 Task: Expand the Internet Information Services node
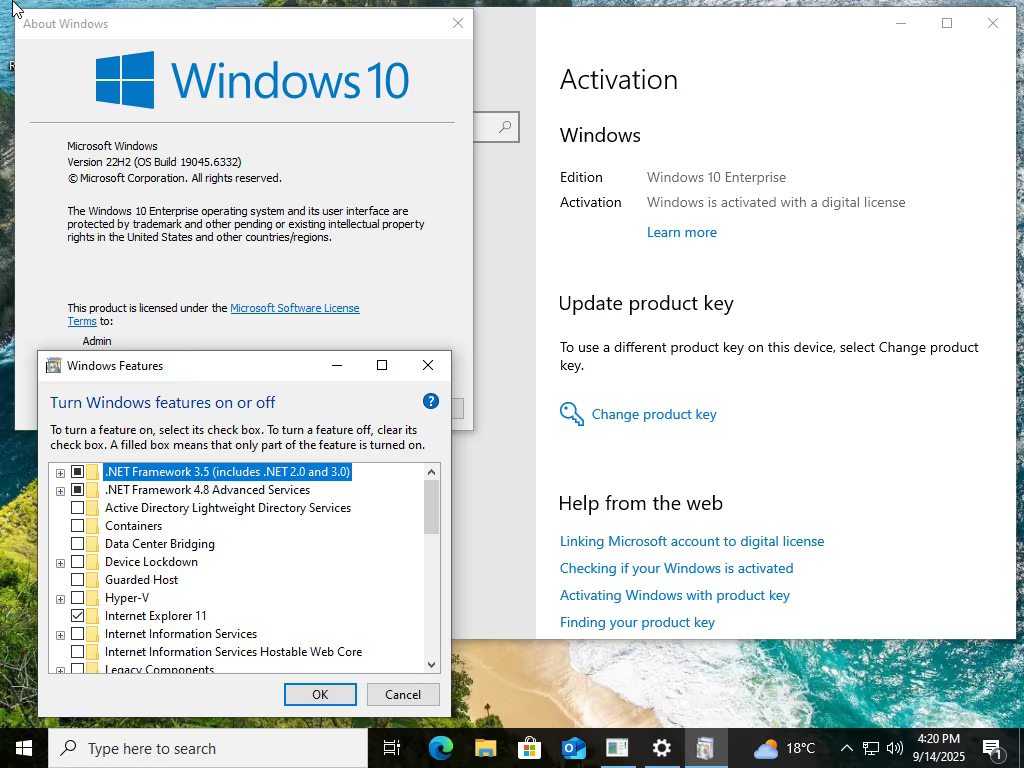click(60, 635)
